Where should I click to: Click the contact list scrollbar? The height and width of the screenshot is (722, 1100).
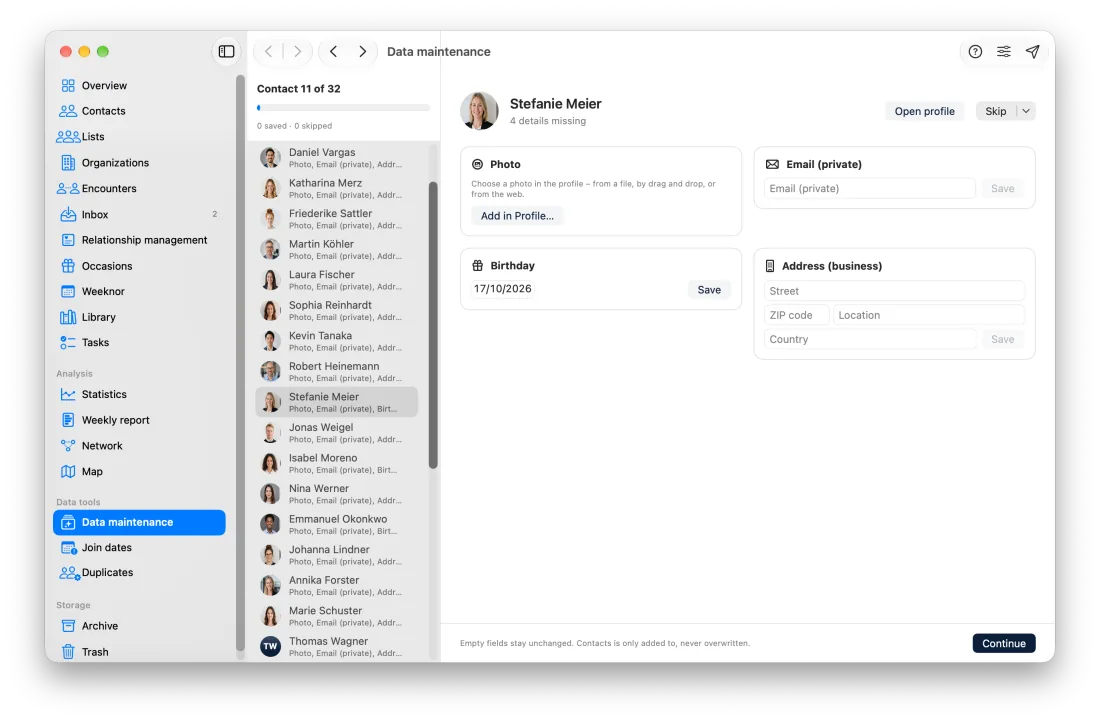tap(433, 325)
